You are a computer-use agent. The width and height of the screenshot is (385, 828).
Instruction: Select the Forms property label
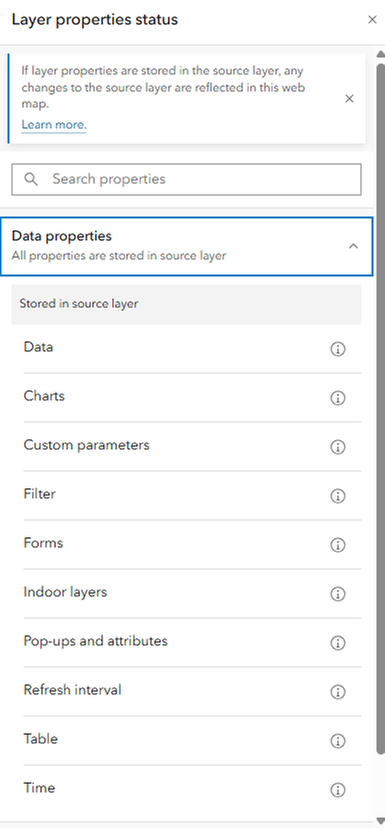pyautogui.click(x=43, y=543)
